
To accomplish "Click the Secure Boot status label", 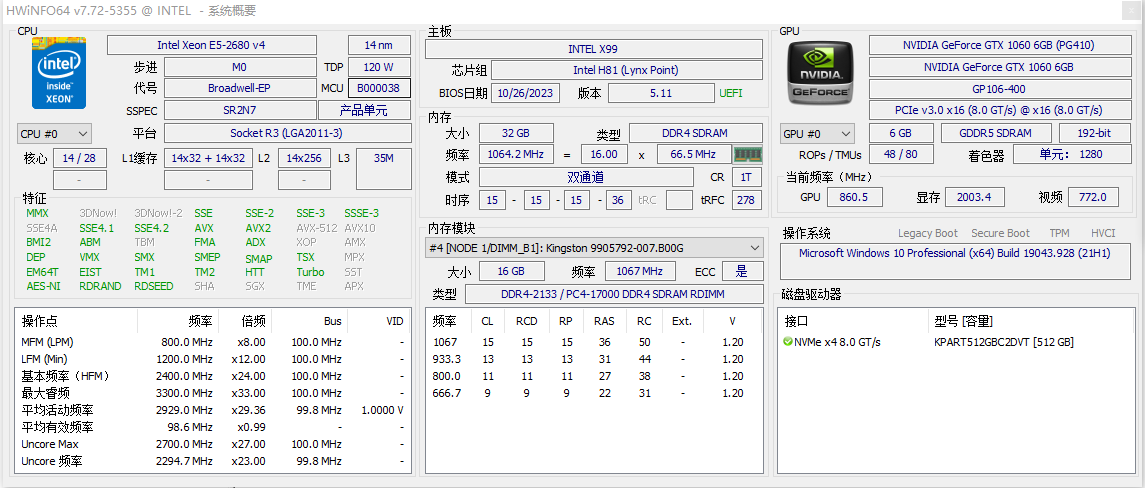I will 1000,233.
